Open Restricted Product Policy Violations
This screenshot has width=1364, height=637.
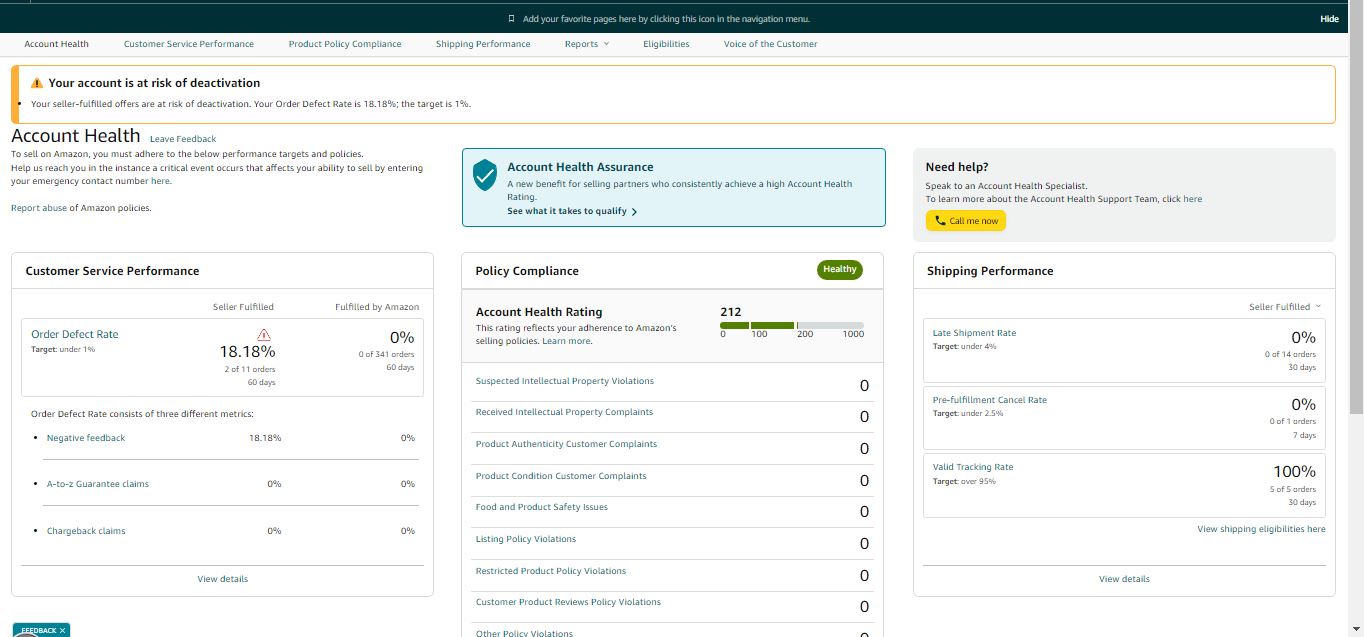pos(551,571)
